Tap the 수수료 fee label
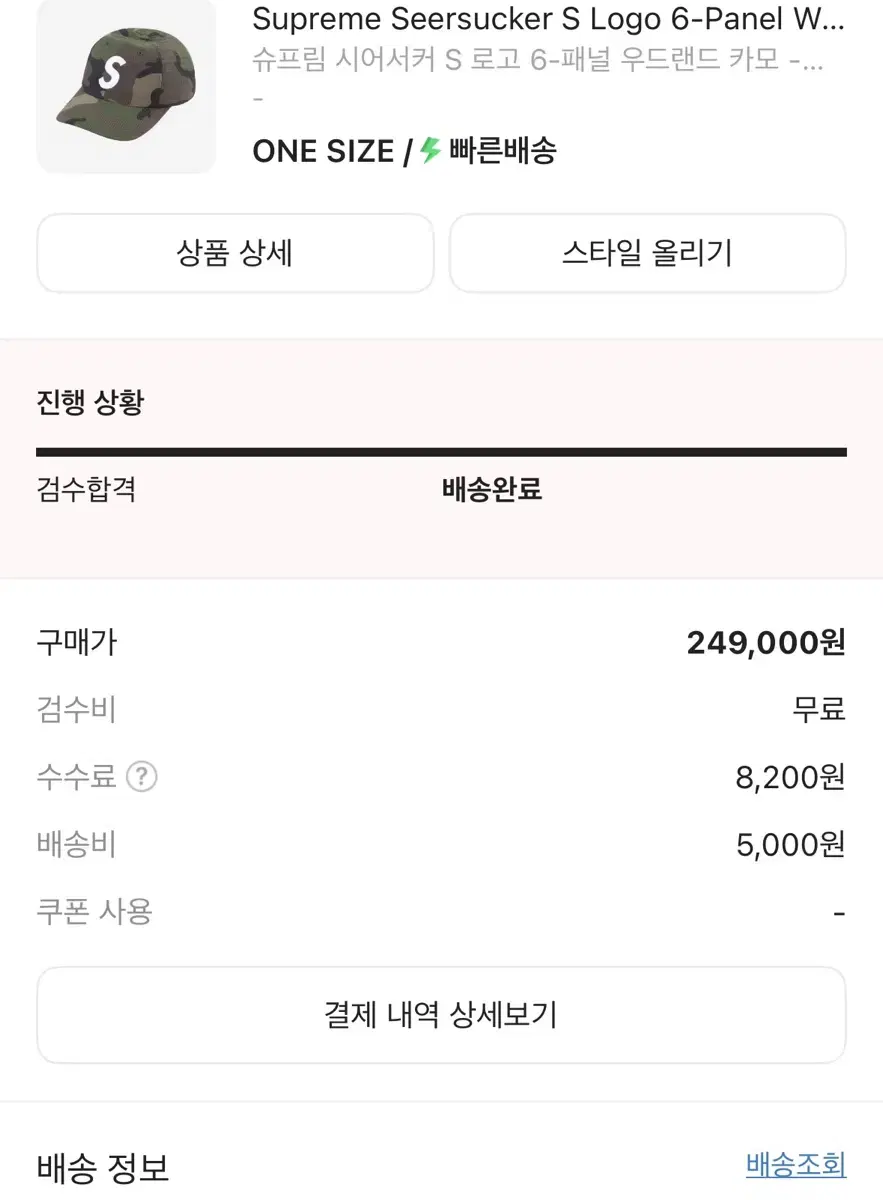Image resolution: width=883 pixels, height=1200 pixels. (x=77, y=777)
